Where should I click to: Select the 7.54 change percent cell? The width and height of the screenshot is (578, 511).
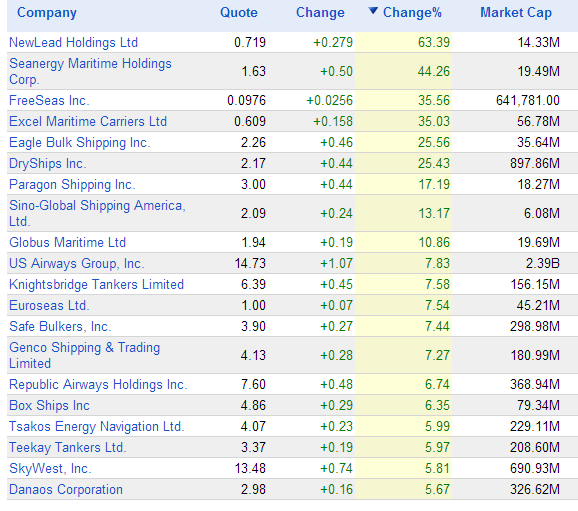click(x=437, y=305)
